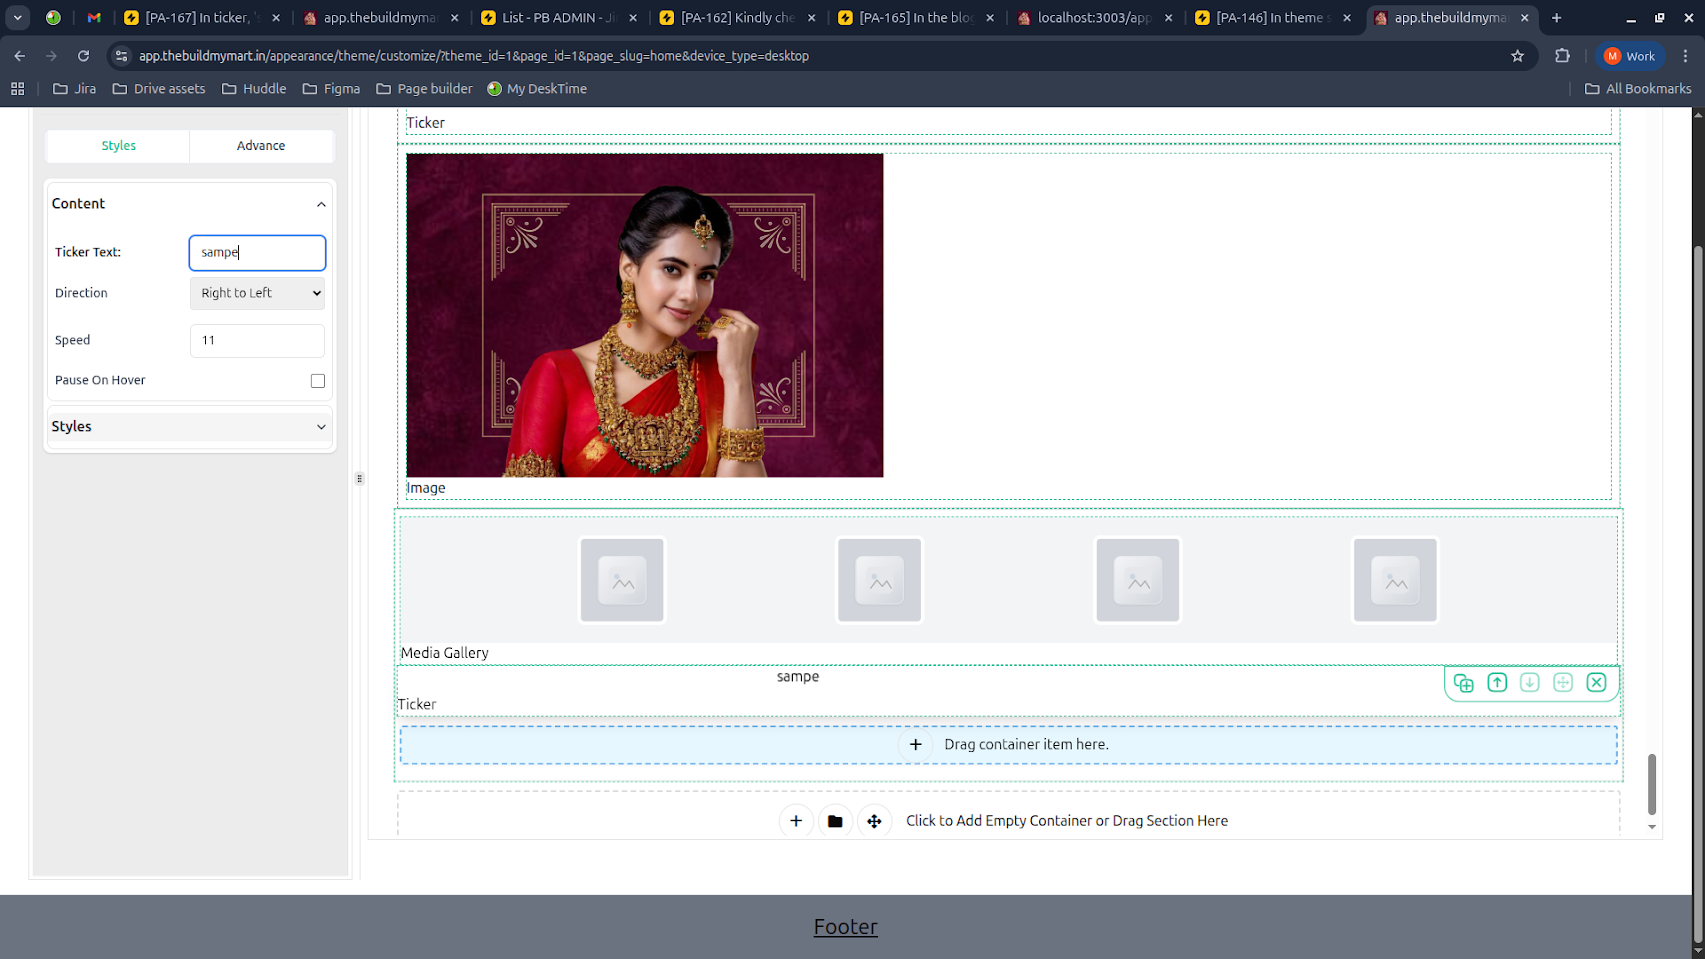The width and height of the screenshot is (1705, 959).
Task: Select the last Media Gallery placeholder
Action: [1395, 581]
